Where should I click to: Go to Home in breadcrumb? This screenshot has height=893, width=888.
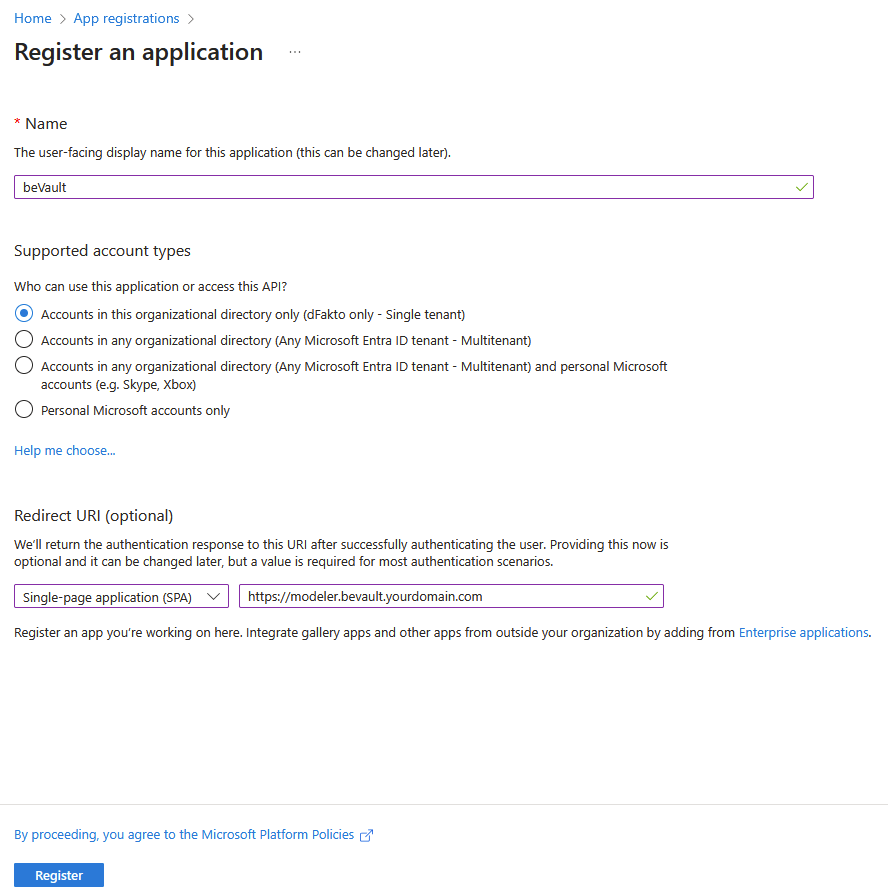(x=33, y=19)
